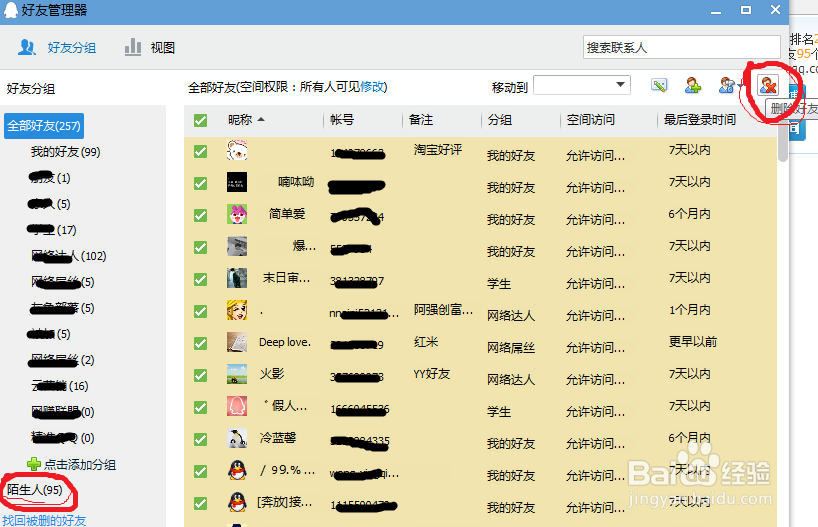Click the QQ penguin avatar of [奔放]接 row
Screen dimensions: 818x527
click(237, 502)
